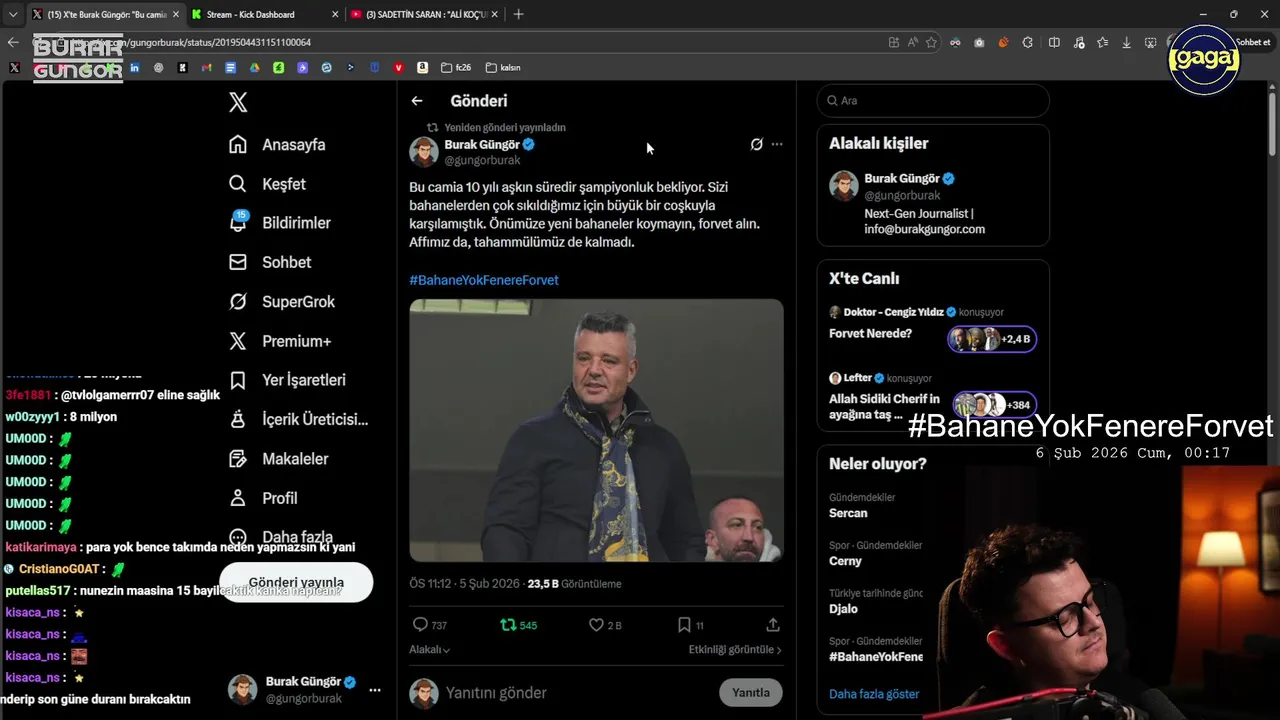Open Makaleler from the sidebar

tap(279, 459)
